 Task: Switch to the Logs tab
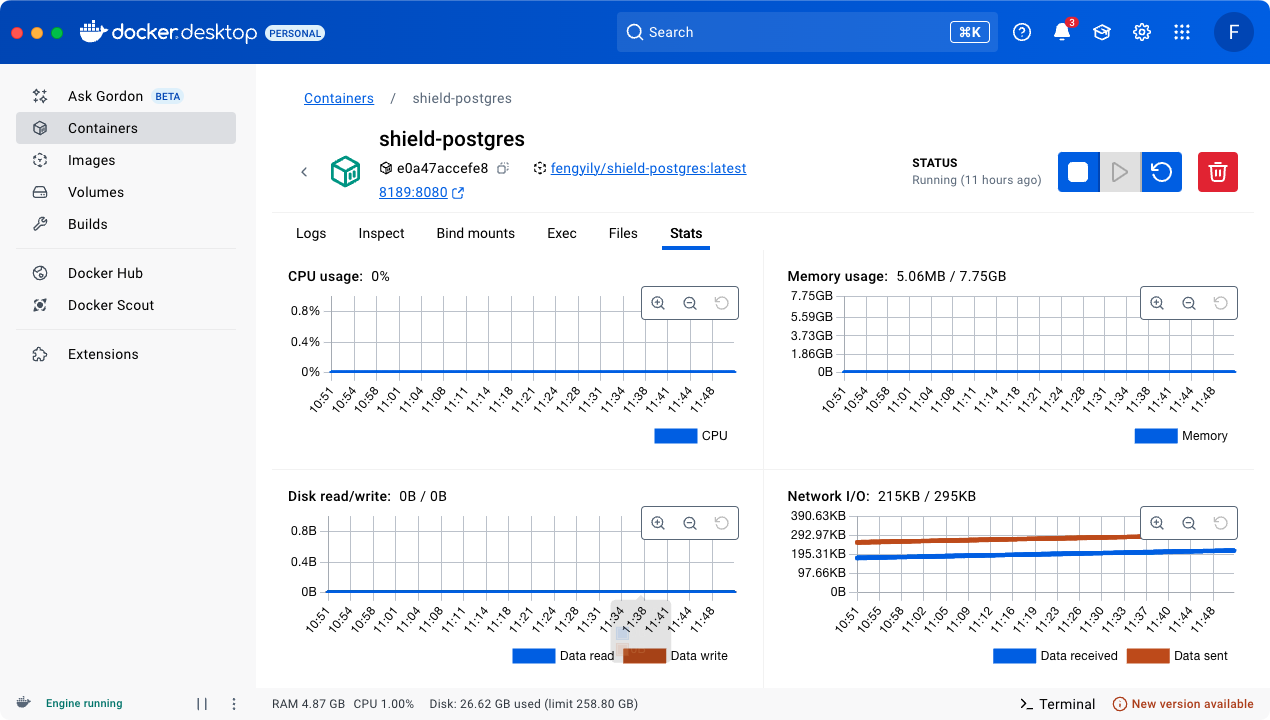[311, 233]
